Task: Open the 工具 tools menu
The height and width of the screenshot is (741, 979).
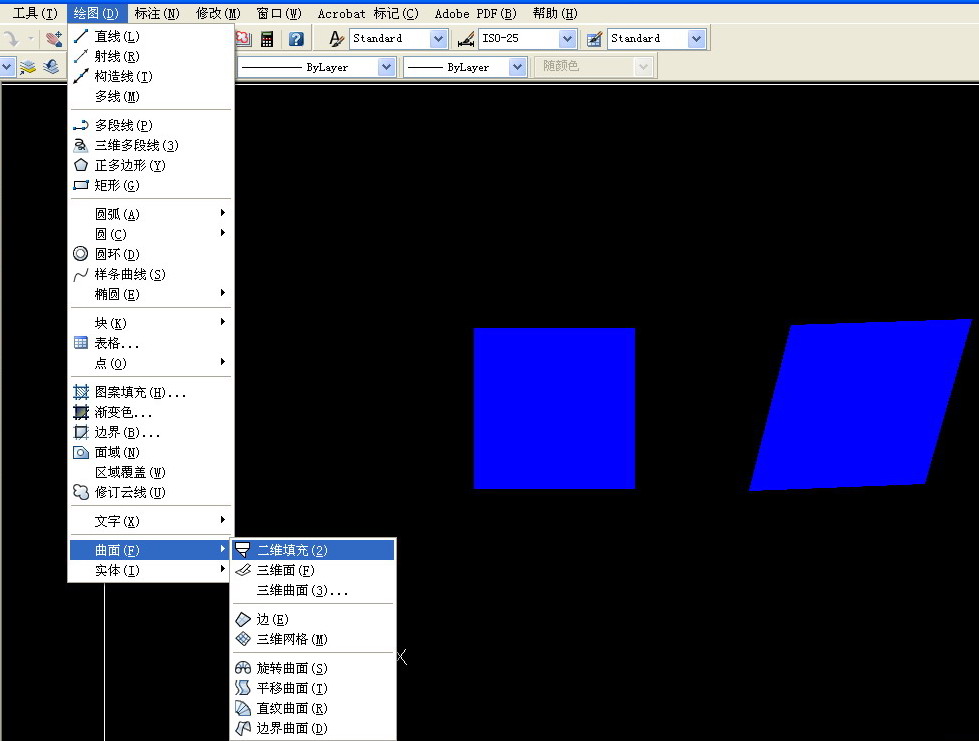Action: [x=35, y=14]
